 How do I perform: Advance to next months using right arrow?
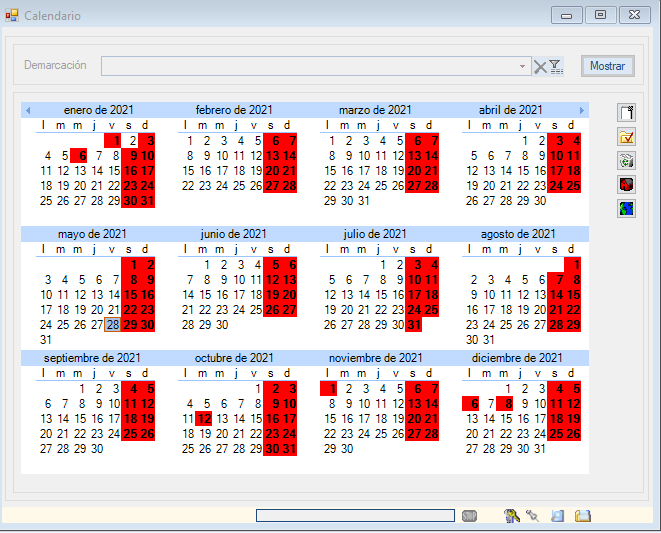point(581,110)
